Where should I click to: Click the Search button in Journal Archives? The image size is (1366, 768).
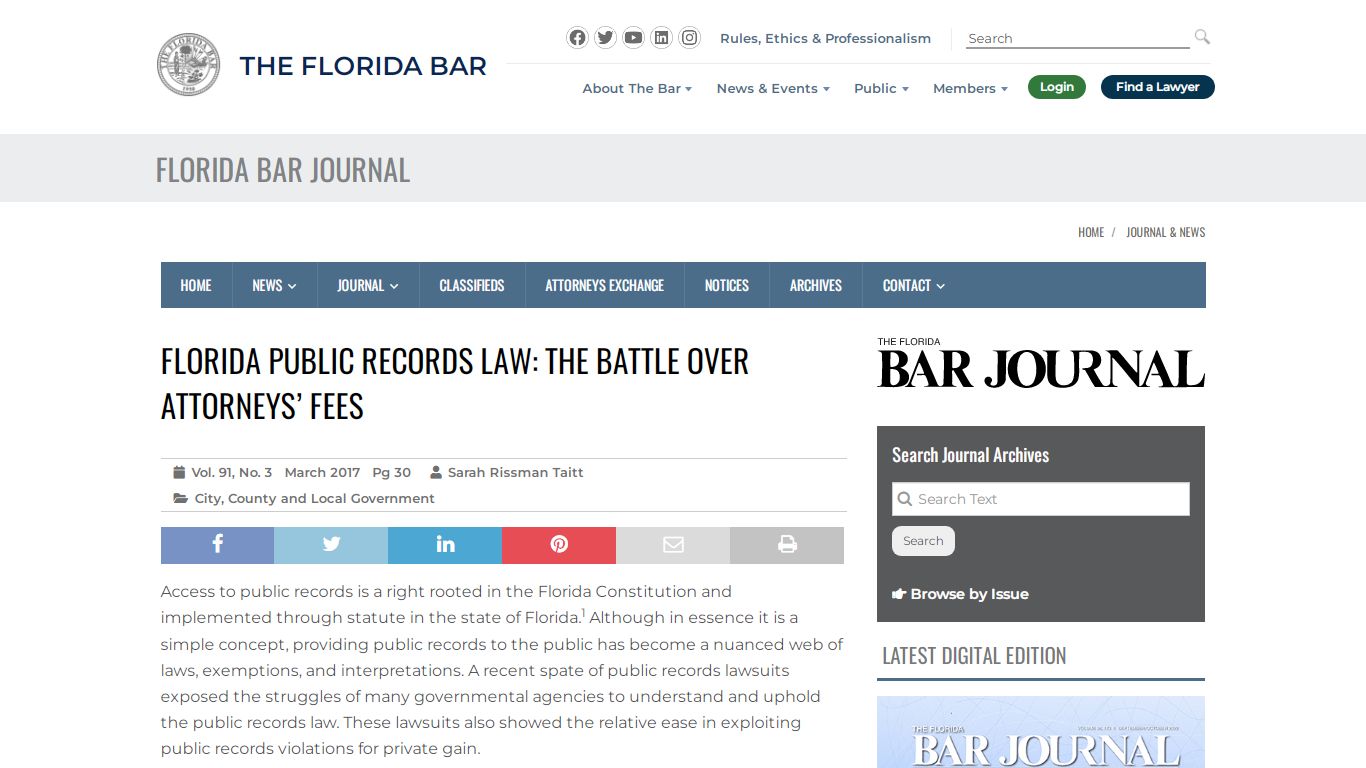(923, 541)
